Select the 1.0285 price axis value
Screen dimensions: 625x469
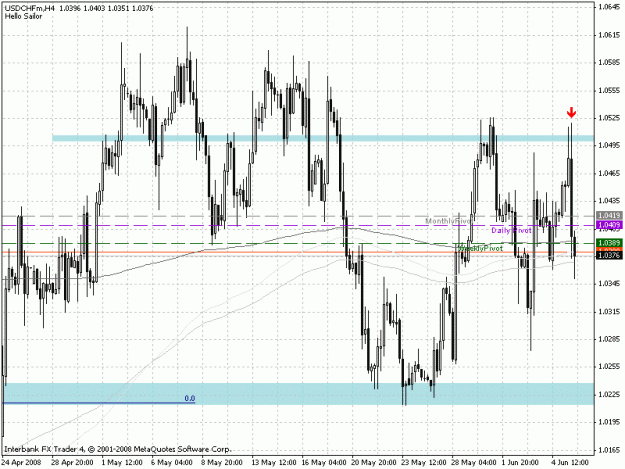tap(609, 339)
